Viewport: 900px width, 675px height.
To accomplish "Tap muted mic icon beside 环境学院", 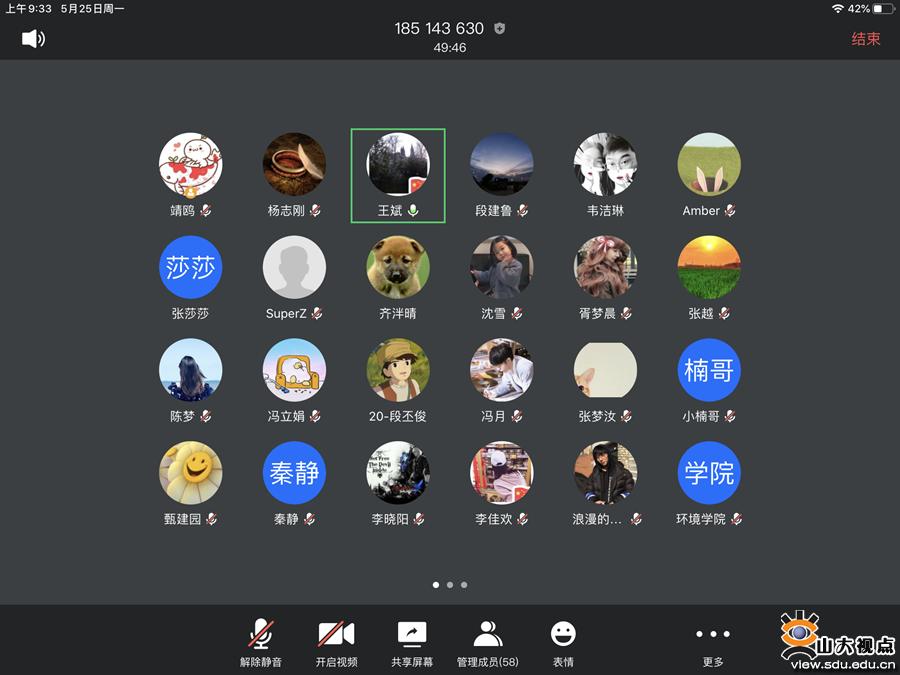I will (x=736, y=519).
